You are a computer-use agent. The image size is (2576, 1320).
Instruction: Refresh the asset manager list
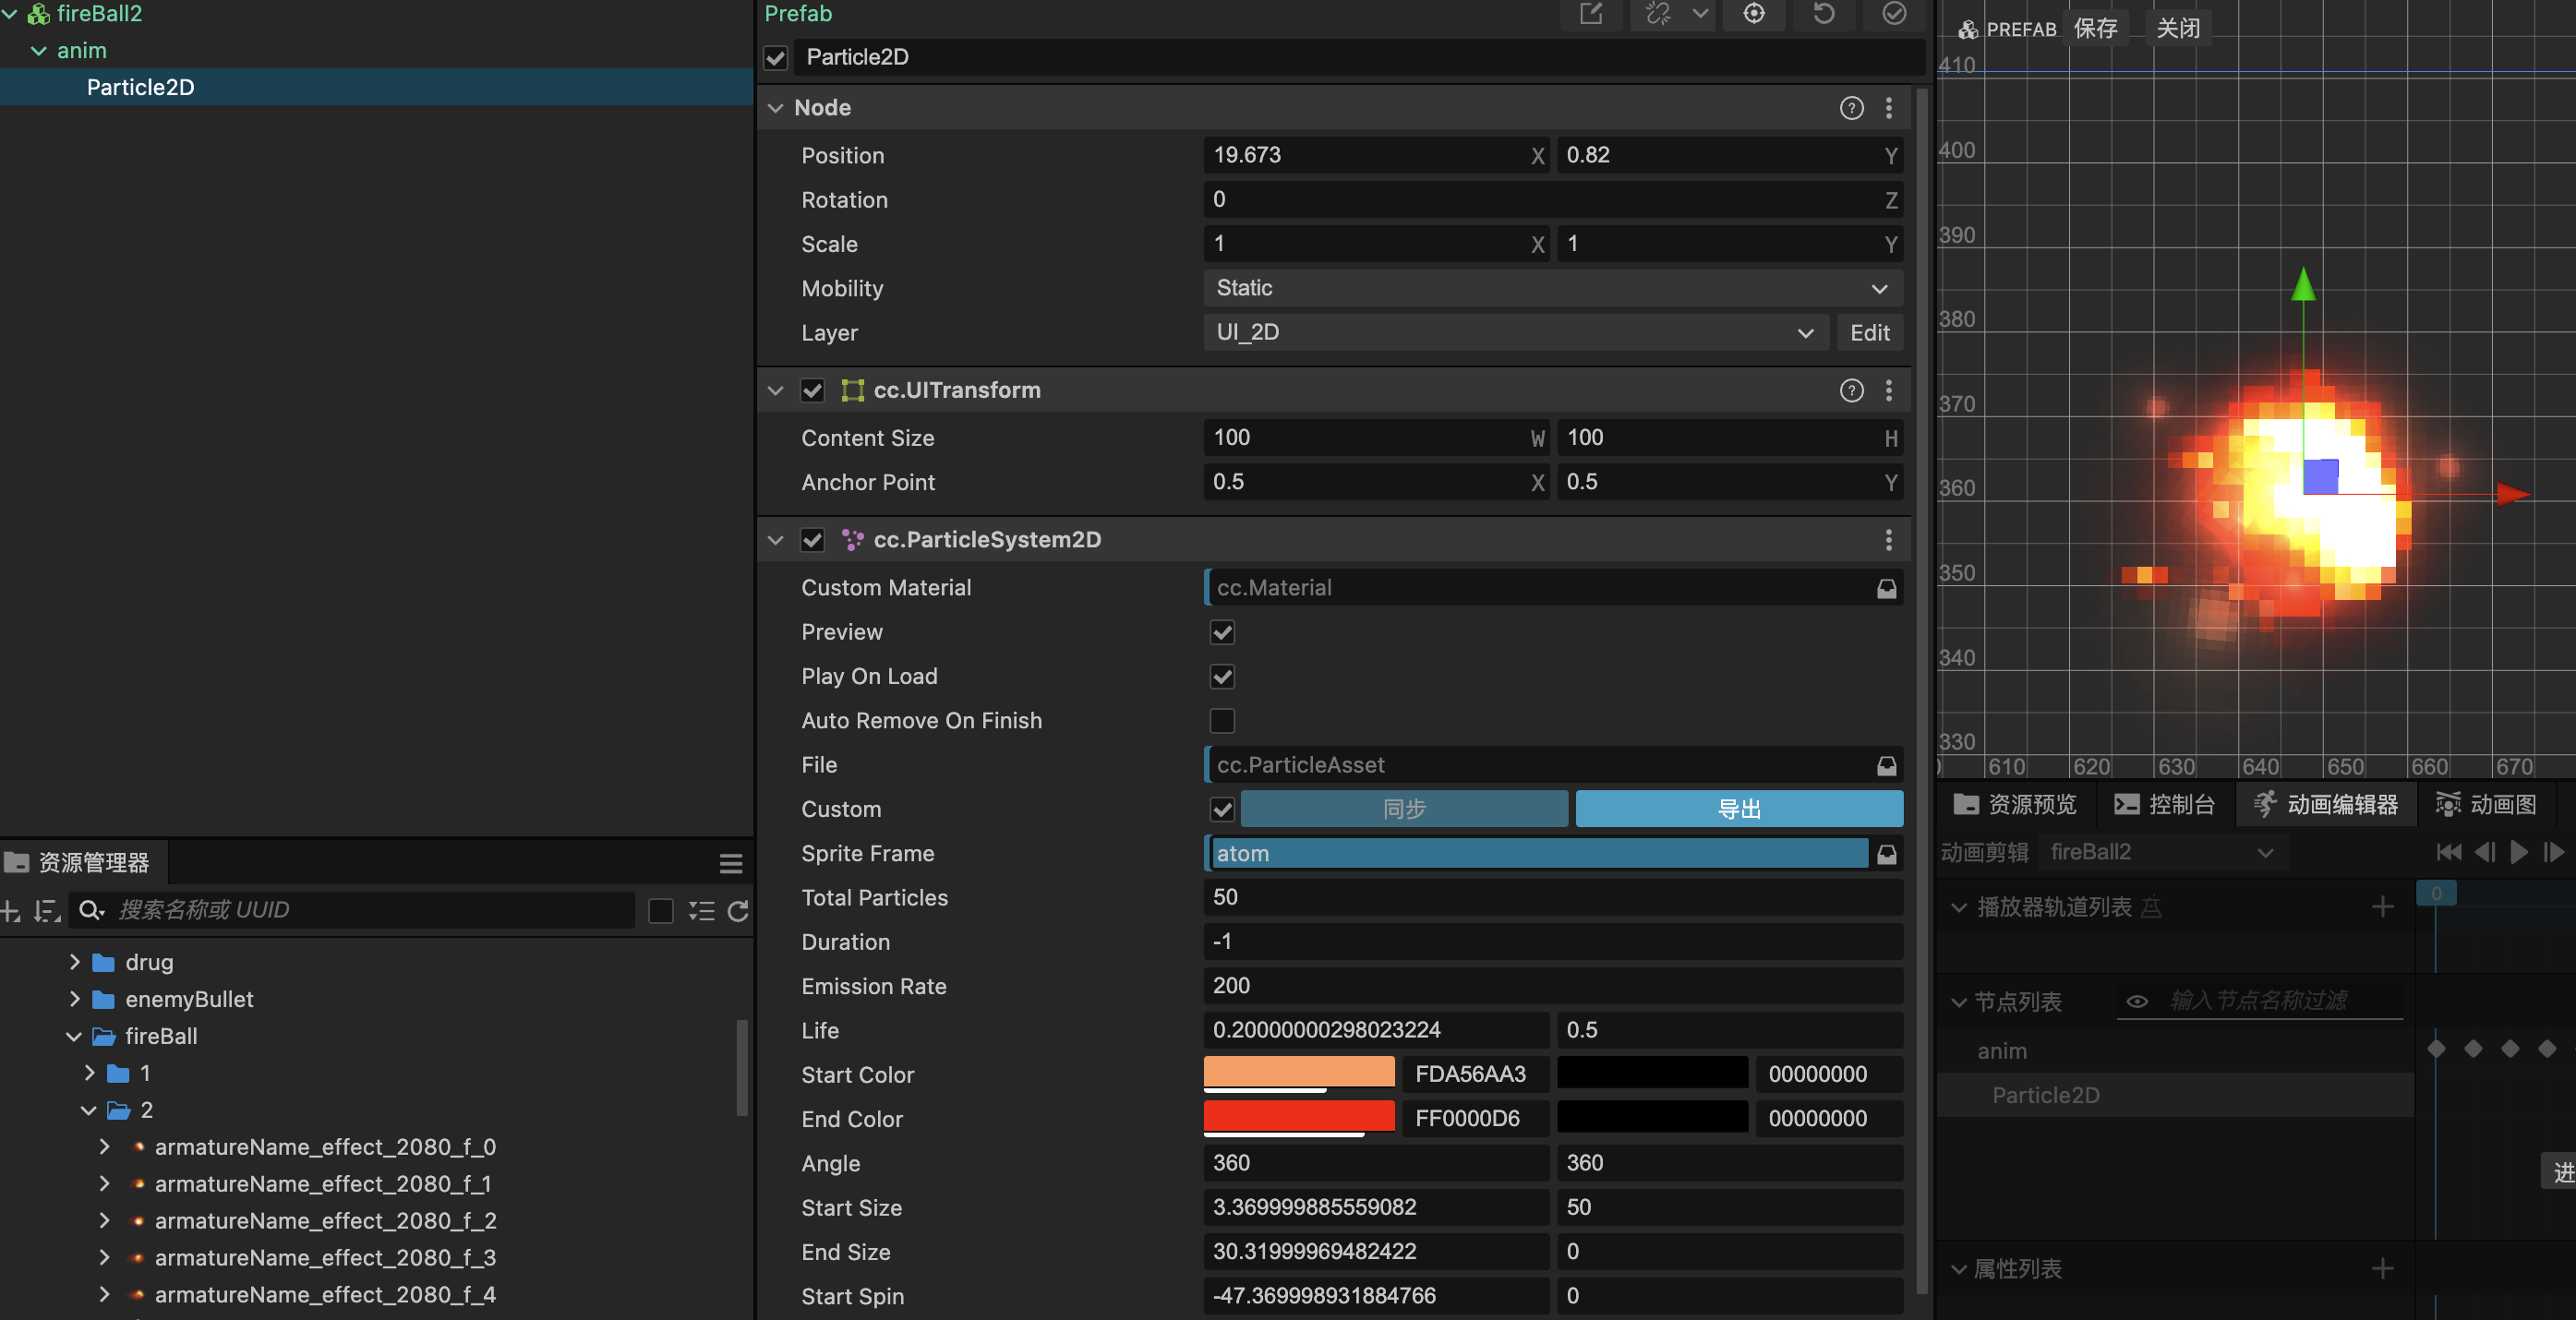click(738, 910)
